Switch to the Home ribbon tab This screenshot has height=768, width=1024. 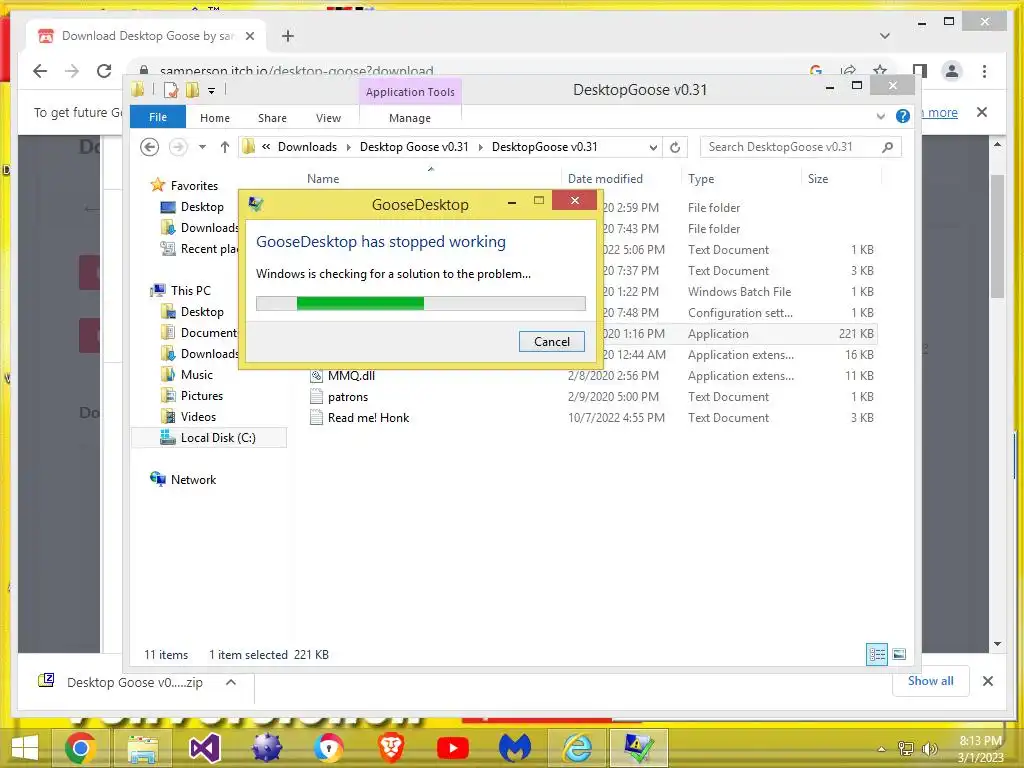tap(215, 118)
